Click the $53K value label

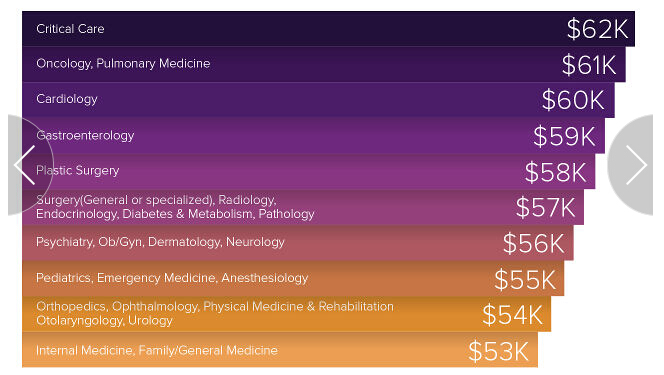[x=498, y=351]
